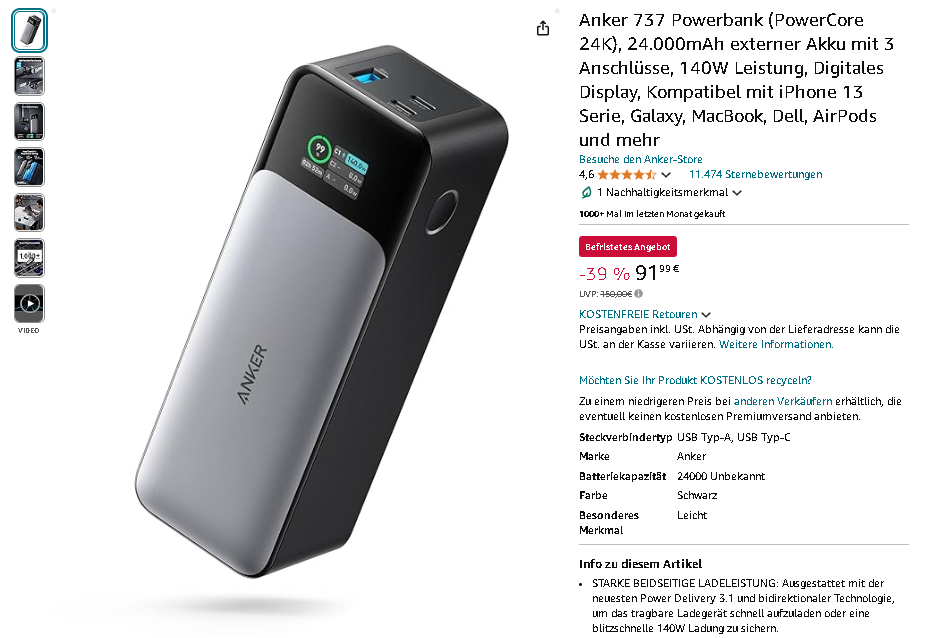Screen dimensions: 926x638
Task: Select the fifth product thumbnail
Action: [x=29, y=213]
